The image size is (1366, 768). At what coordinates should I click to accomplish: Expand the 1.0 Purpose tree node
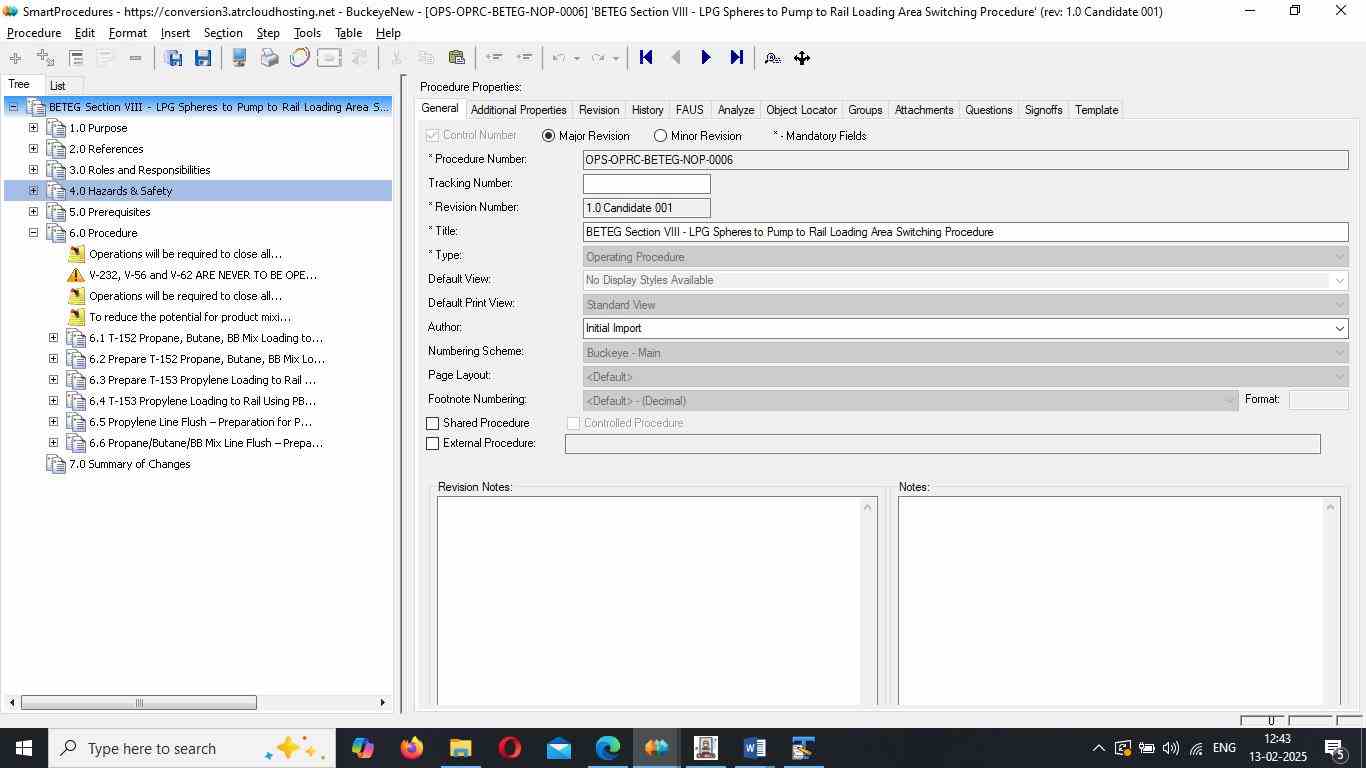coord(33,128)
